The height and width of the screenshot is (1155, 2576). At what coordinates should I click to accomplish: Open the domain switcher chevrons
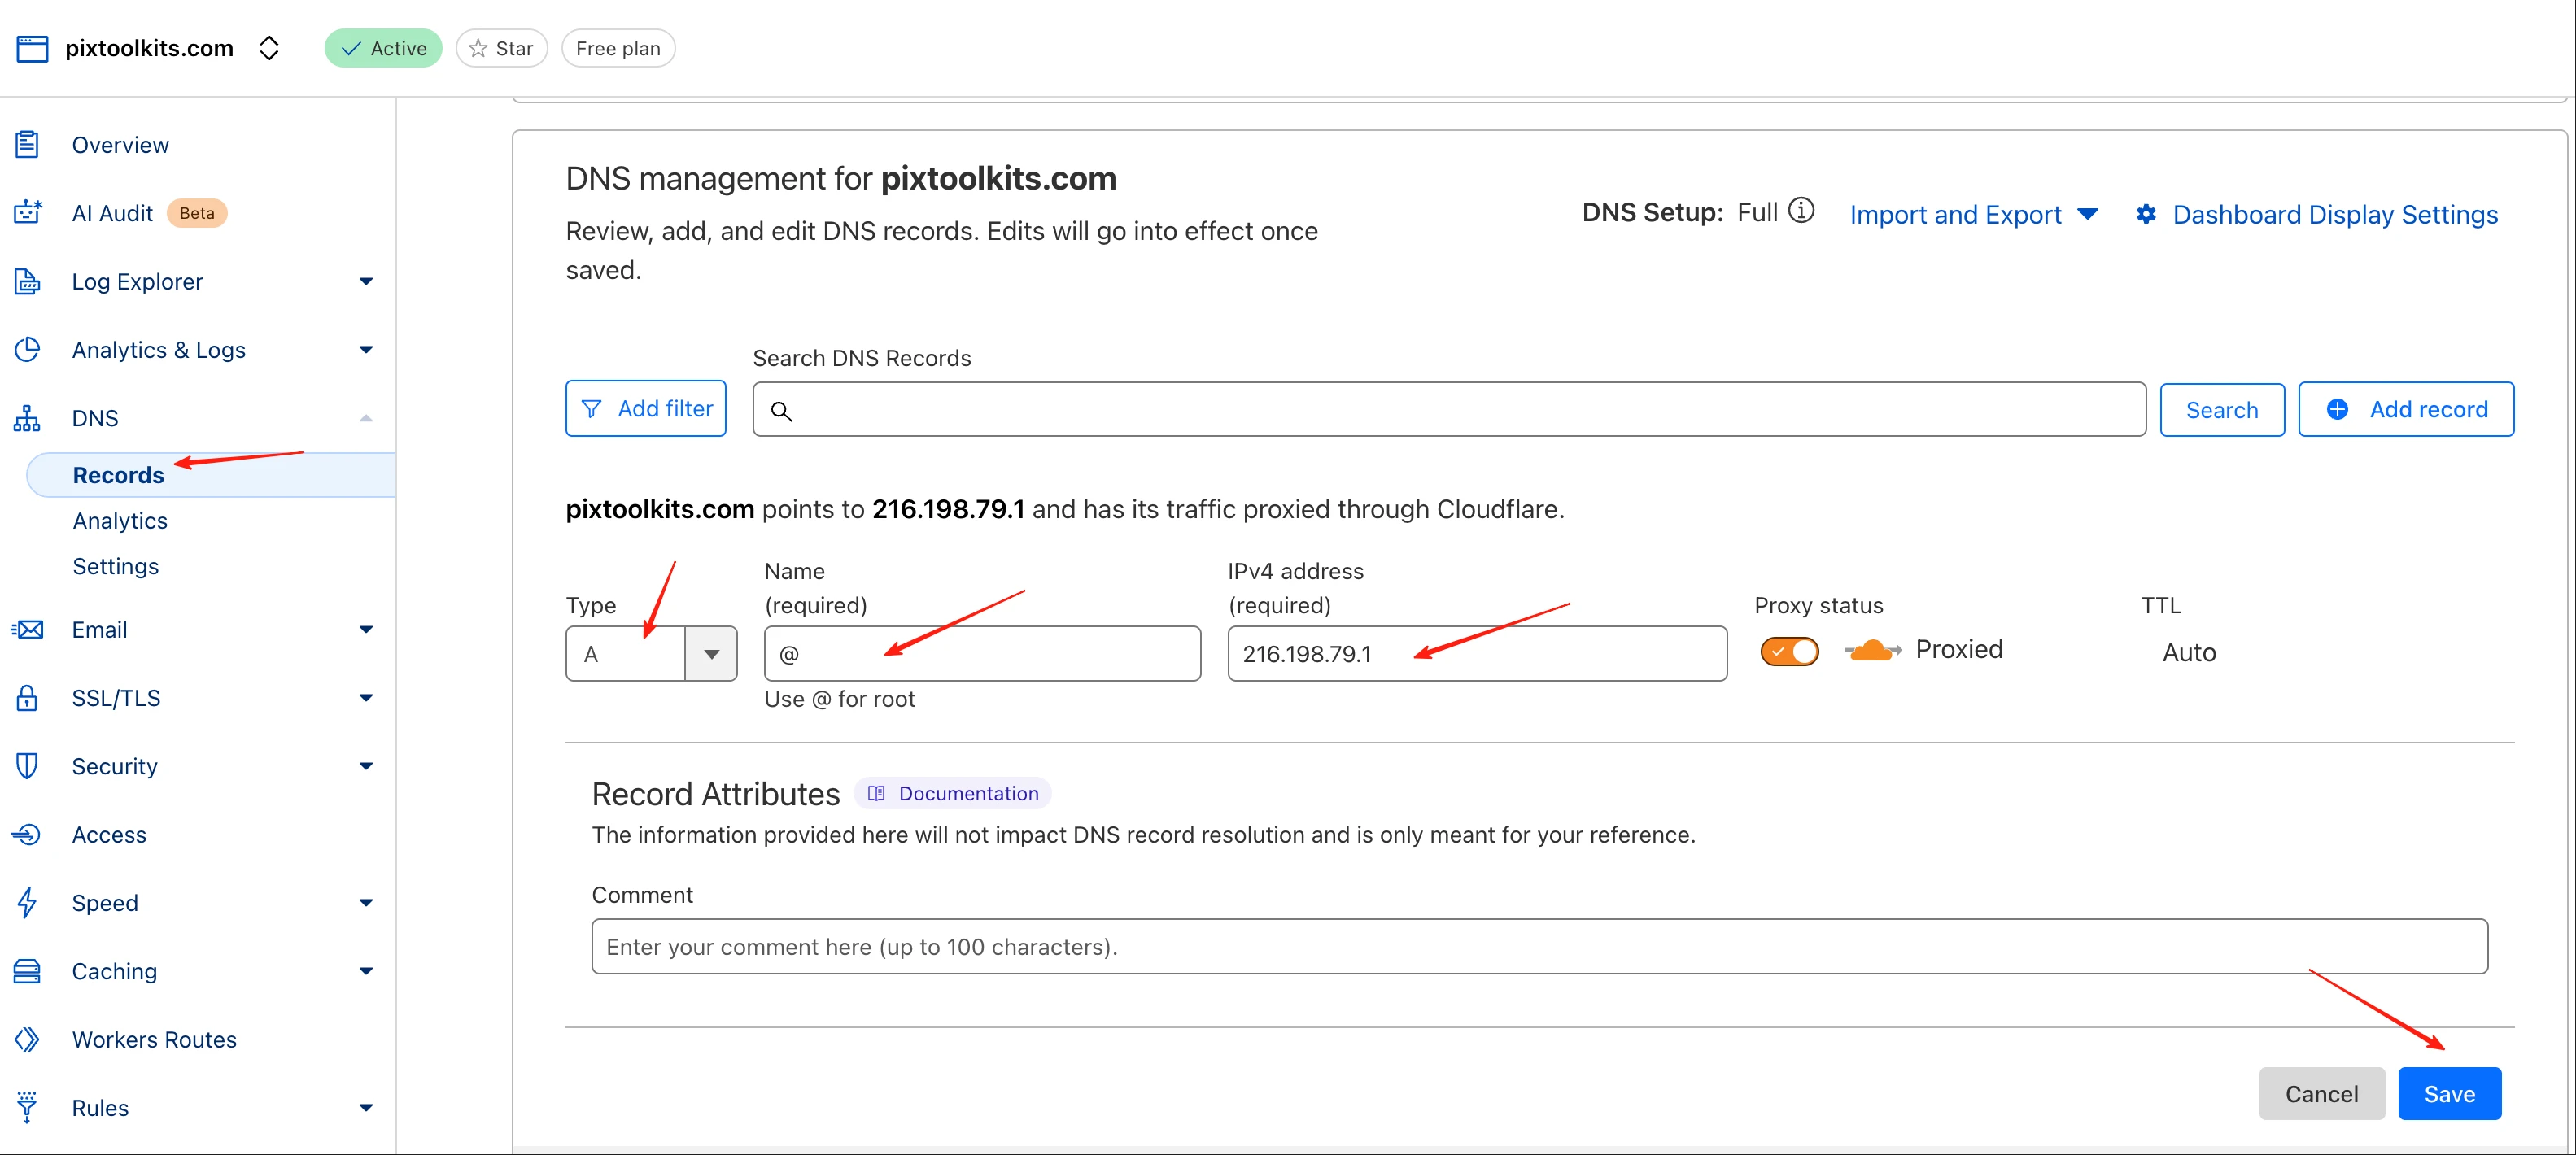268,48
